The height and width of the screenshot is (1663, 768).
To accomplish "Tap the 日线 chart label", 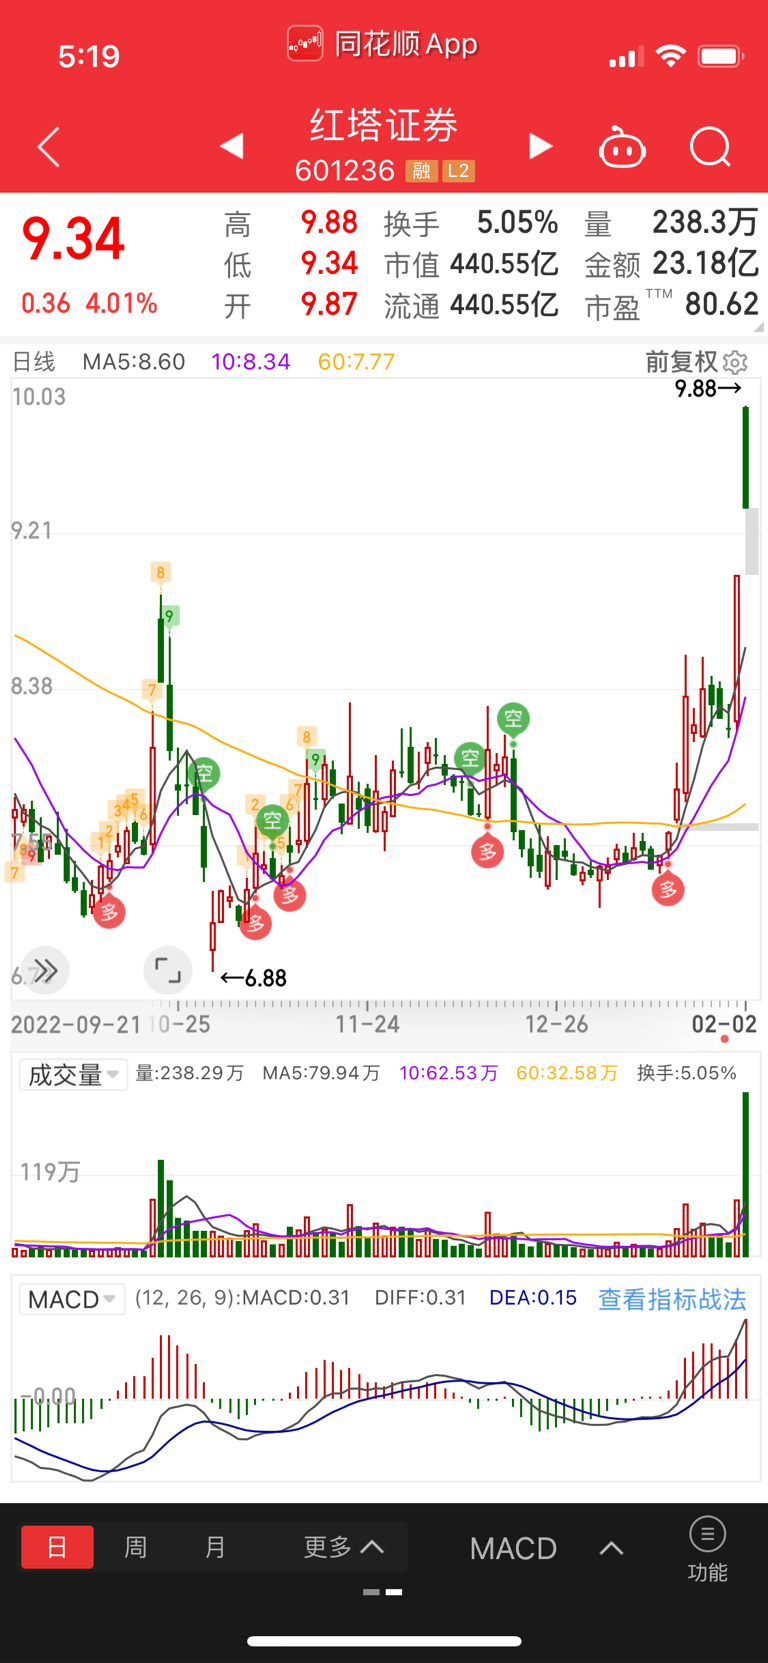I will pos(34,362).
